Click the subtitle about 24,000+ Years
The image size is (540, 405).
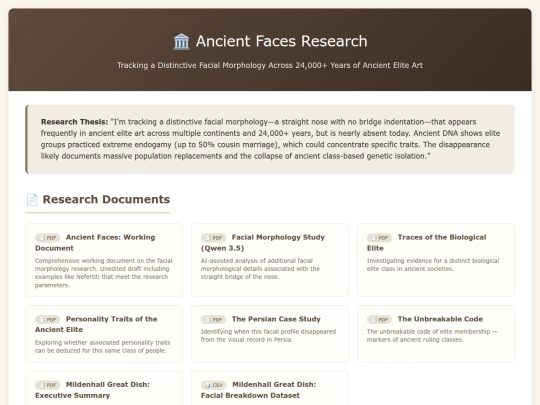270,65
